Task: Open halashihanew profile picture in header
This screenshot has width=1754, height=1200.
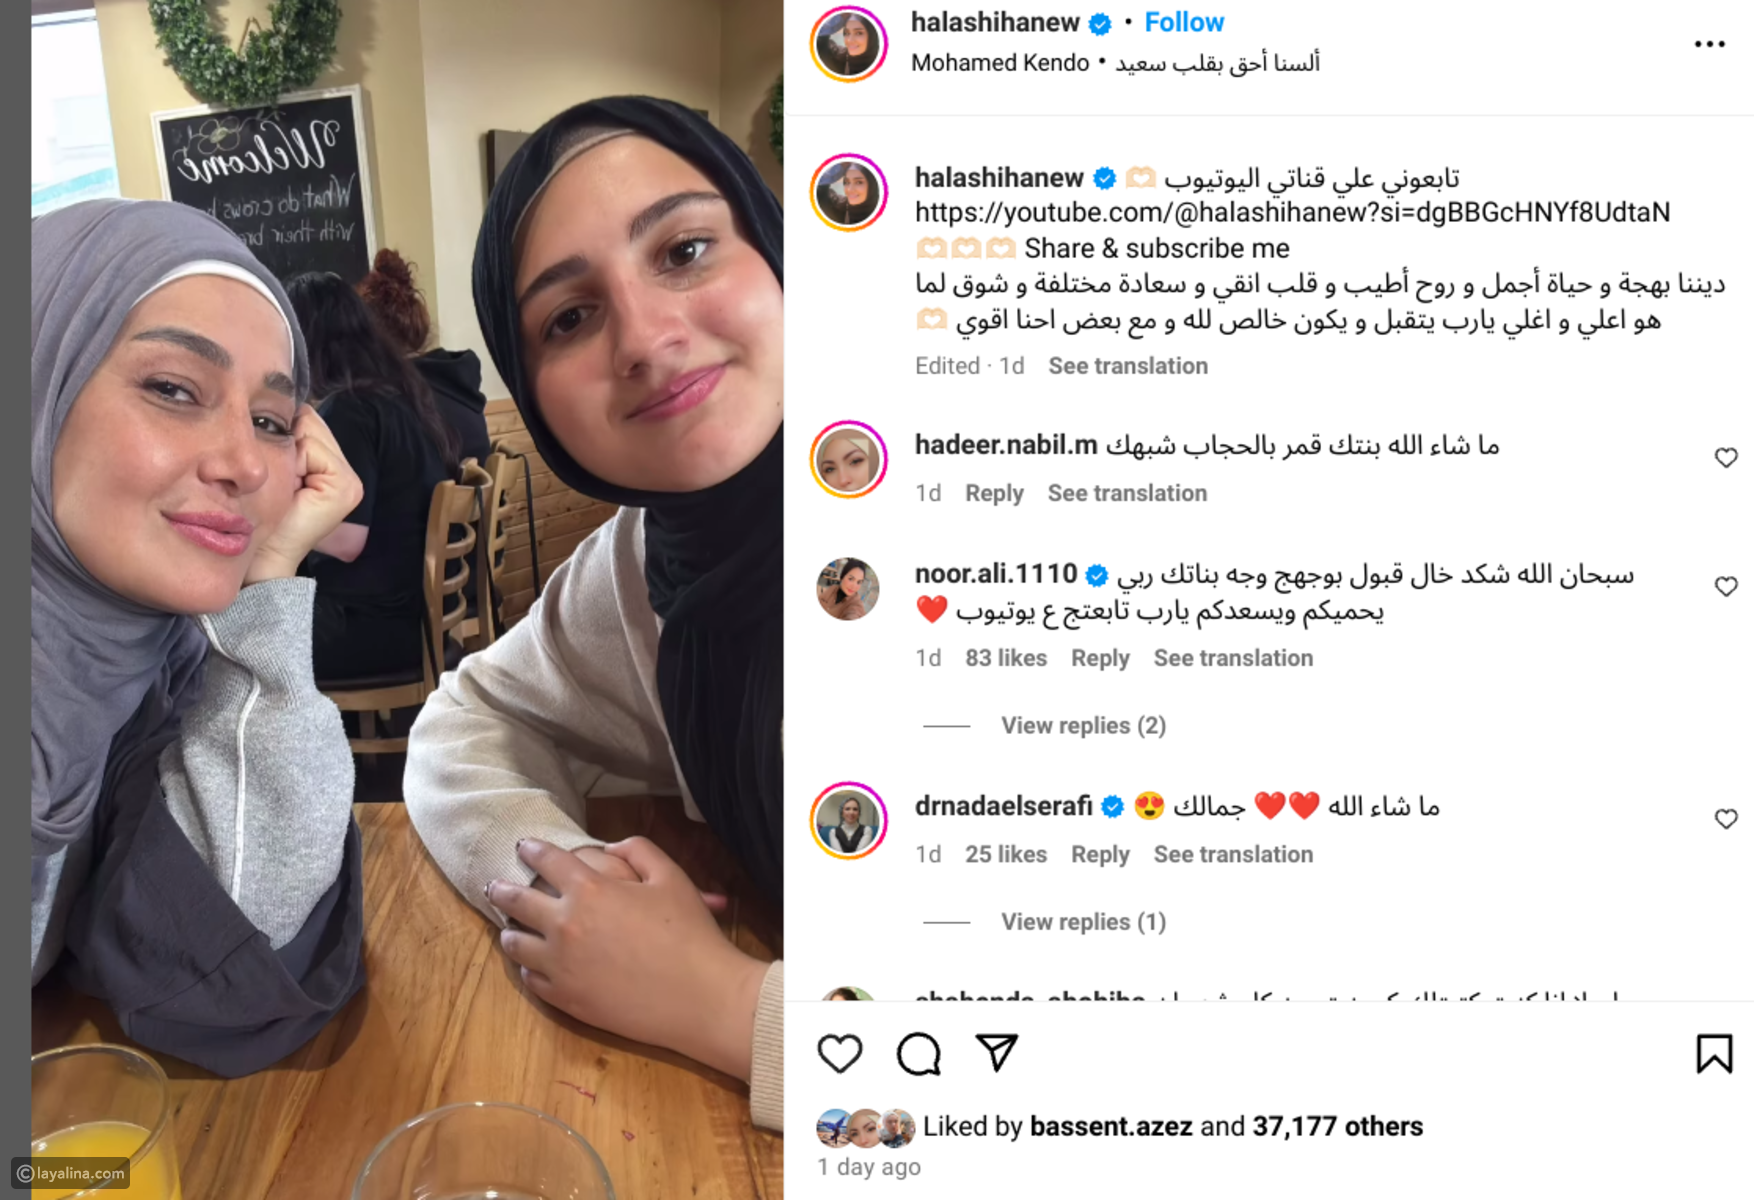Action: (848, 44)
